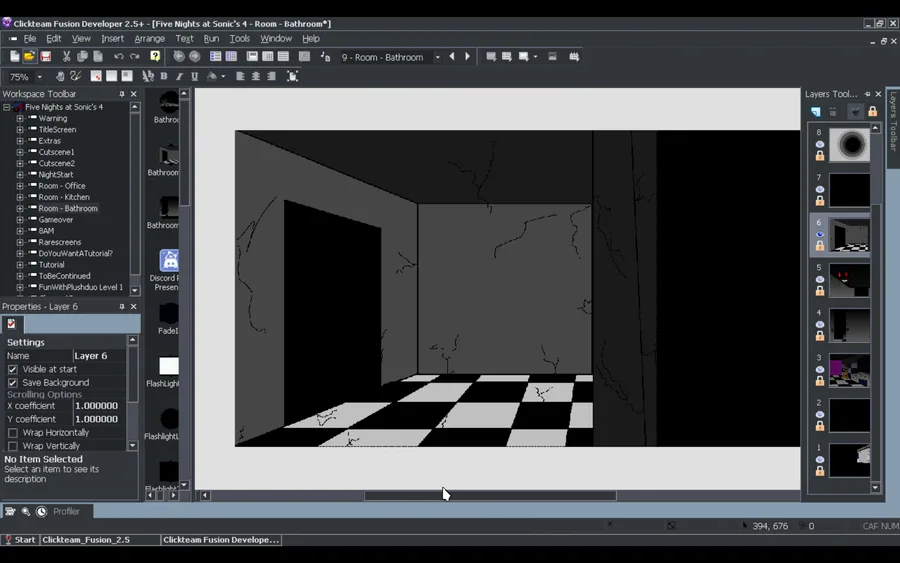Align text right icon

[271, 76]
